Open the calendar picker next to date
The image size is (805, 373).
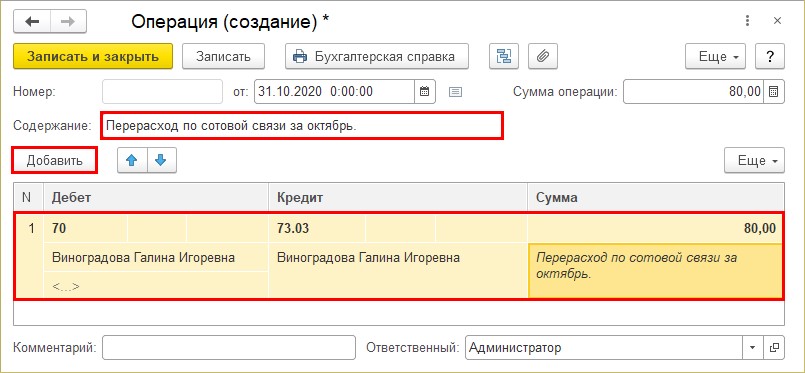(425, 92)
